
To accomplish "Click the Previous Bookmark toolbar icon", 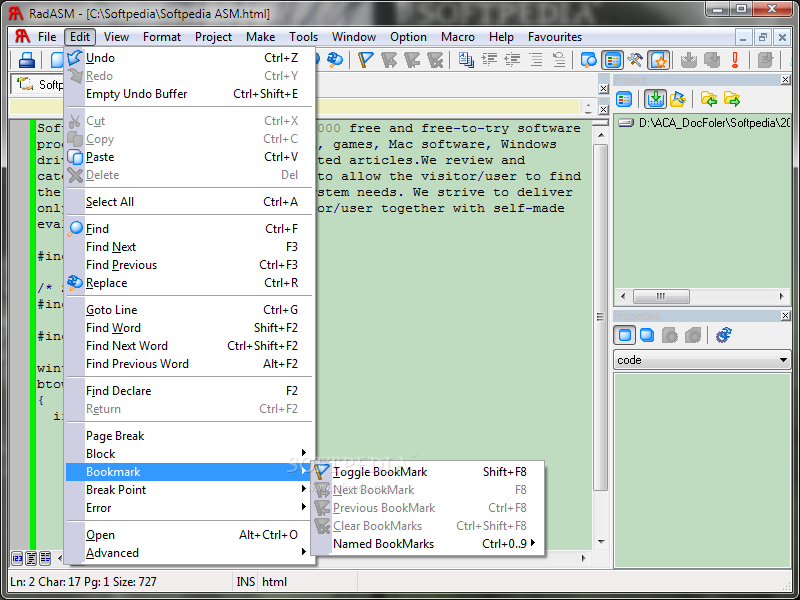I will (x=412, y=60).
